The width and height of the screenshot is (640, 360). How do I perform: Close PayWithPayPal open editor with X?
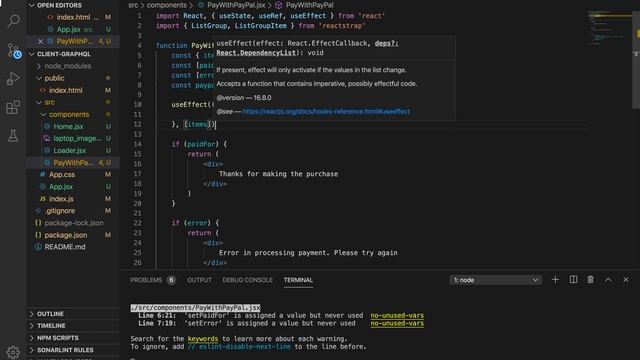(x=40, y=41)
